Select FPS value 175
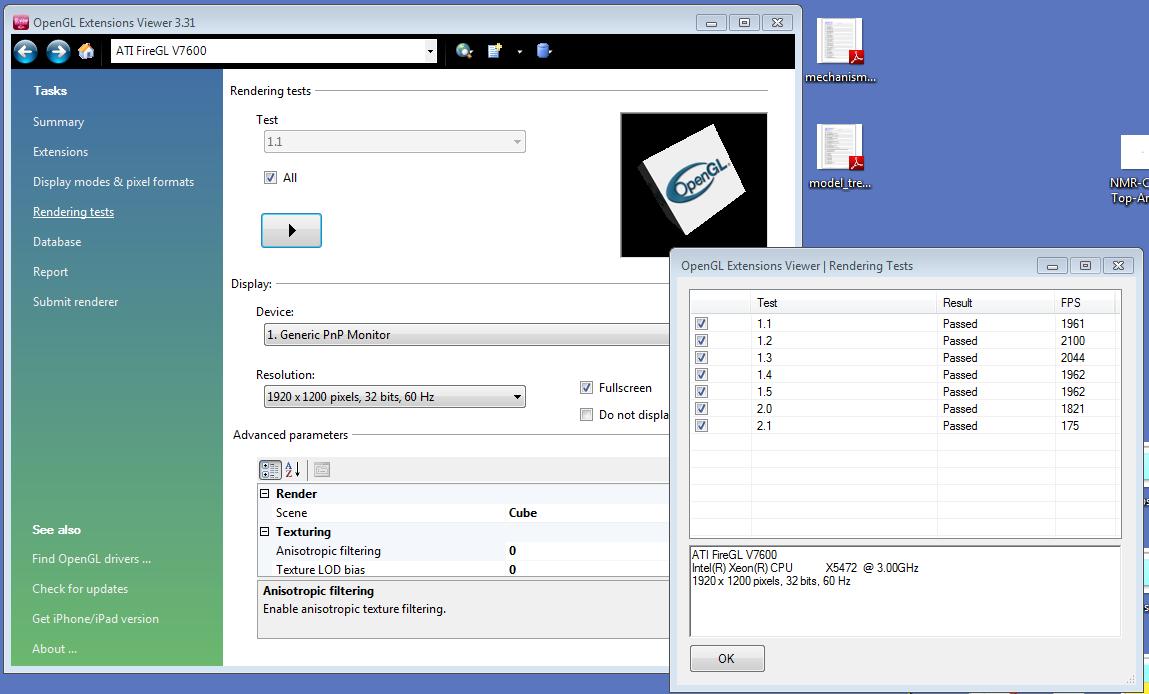Screen dimensions: 1149x694 [x=1070, y=426]
